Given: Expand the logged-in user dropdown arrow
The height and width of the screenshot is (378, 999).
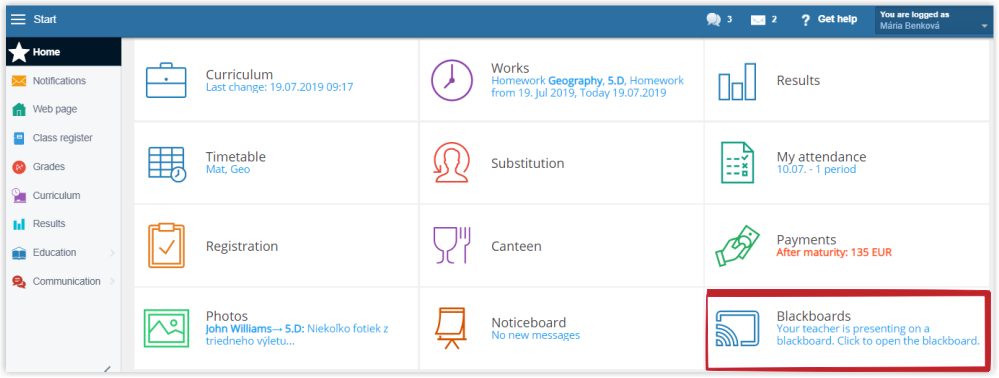Looking at the screenshot, I should click(x=984, y=27).
